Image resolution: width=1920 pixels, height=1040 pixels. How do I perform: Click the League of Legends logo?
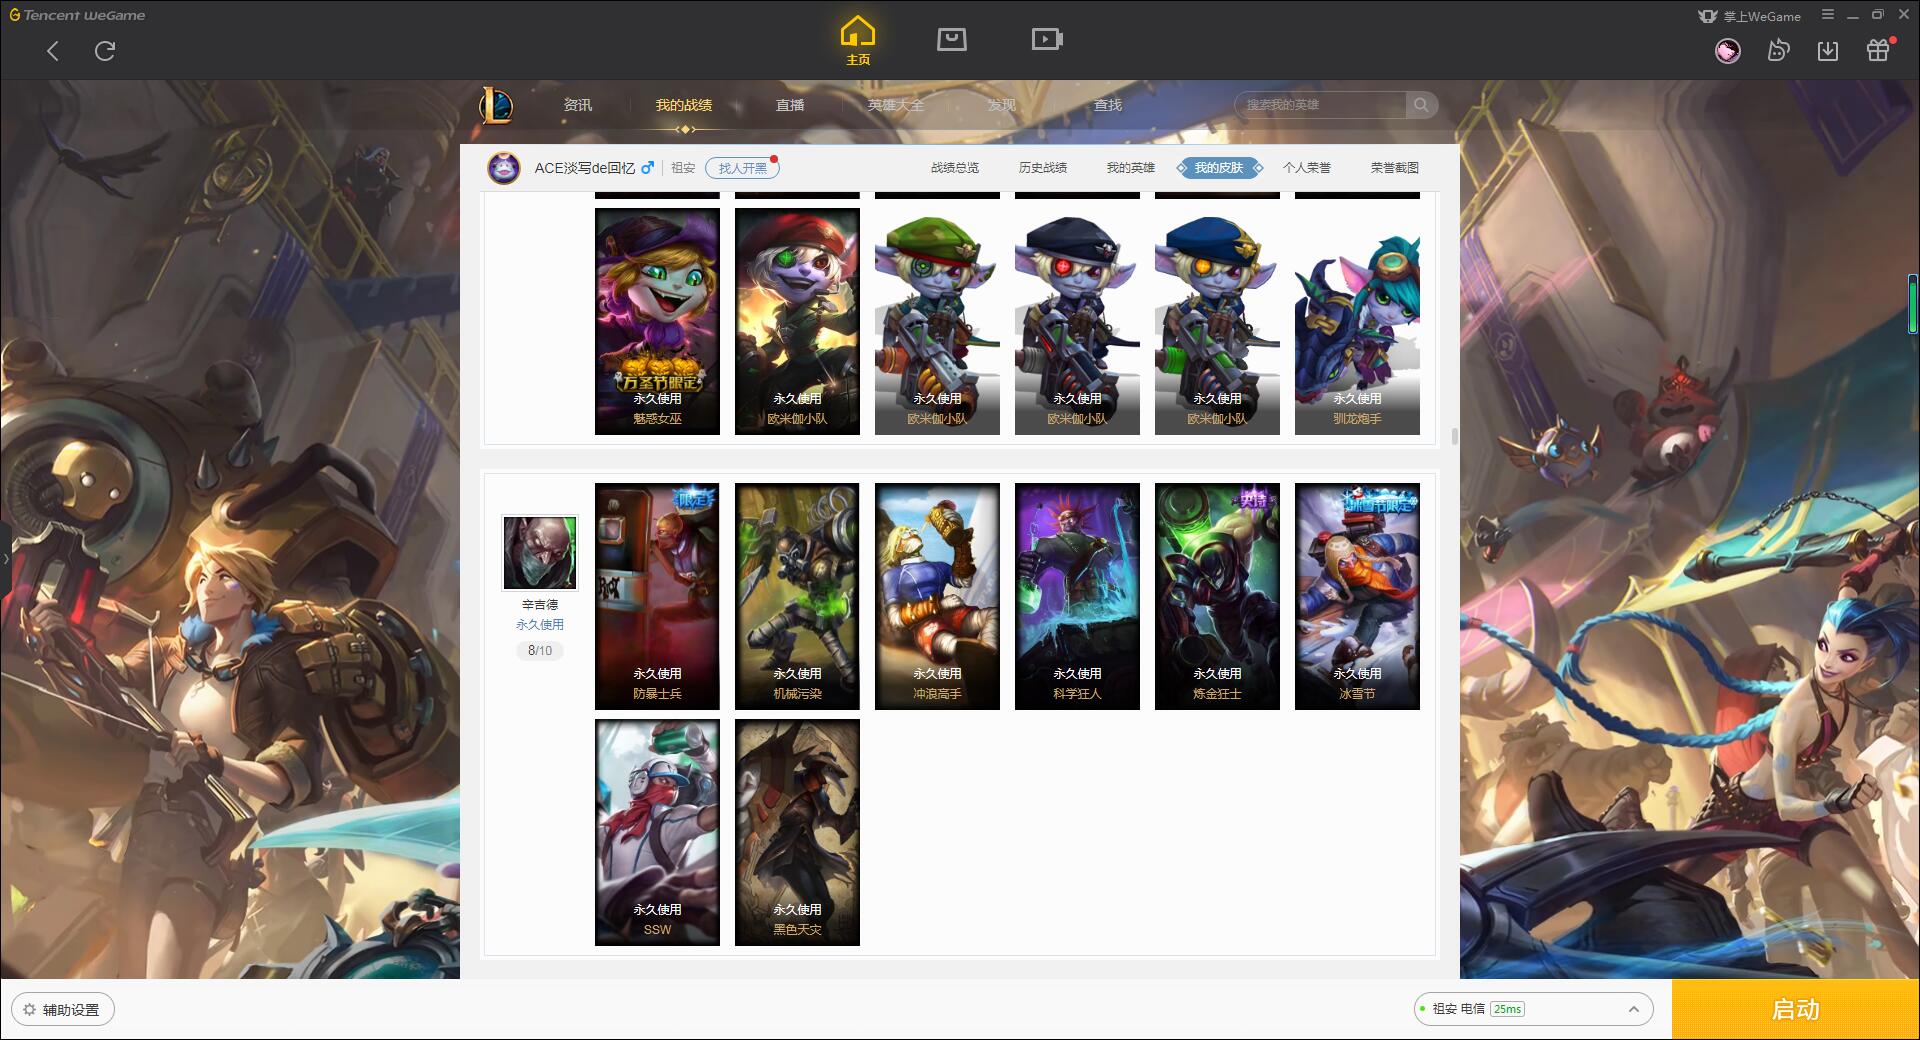click(x=496, y=105)
